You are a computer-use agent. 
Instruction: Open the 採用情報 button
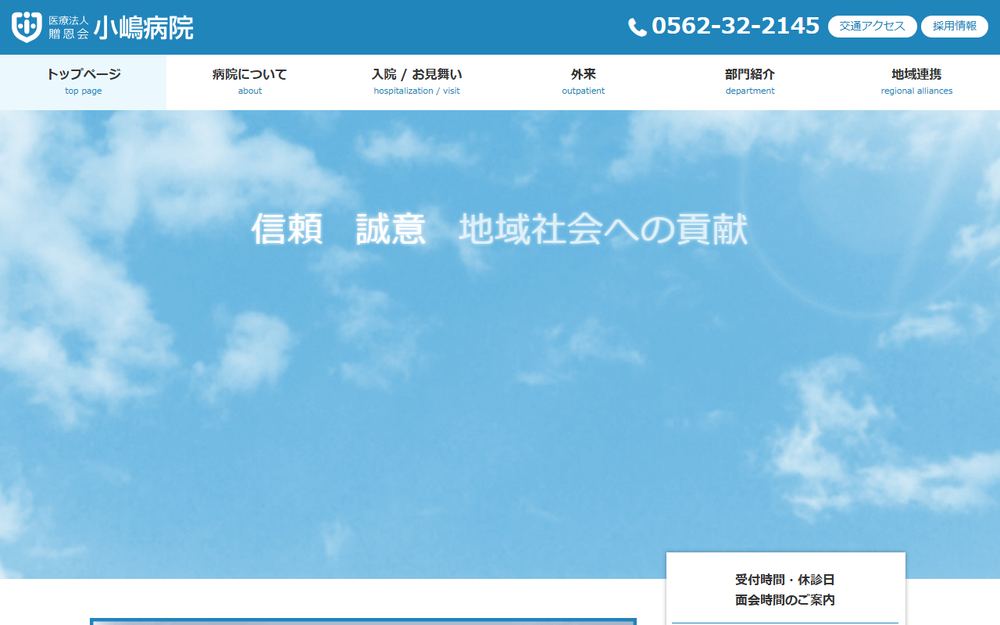(x=954, y=26)
